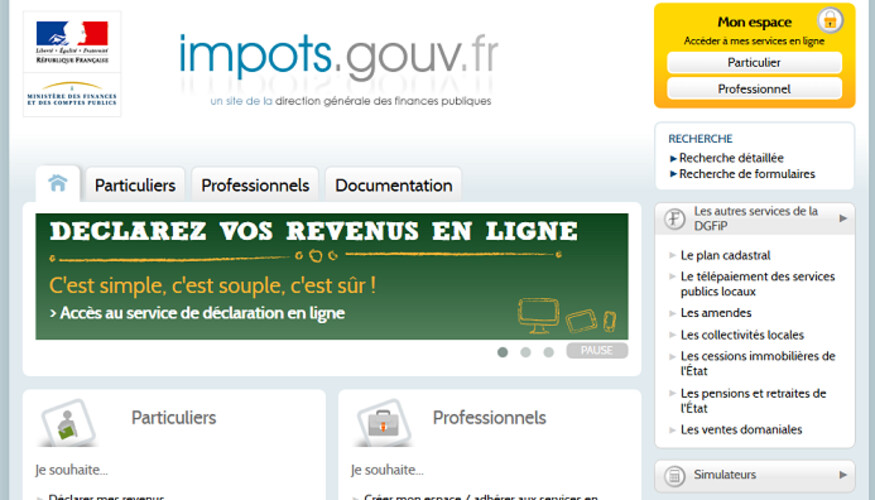Screen dimensions: 875x500
Task: Select the third carousel slide dot
Action: (x=548, y=352)
